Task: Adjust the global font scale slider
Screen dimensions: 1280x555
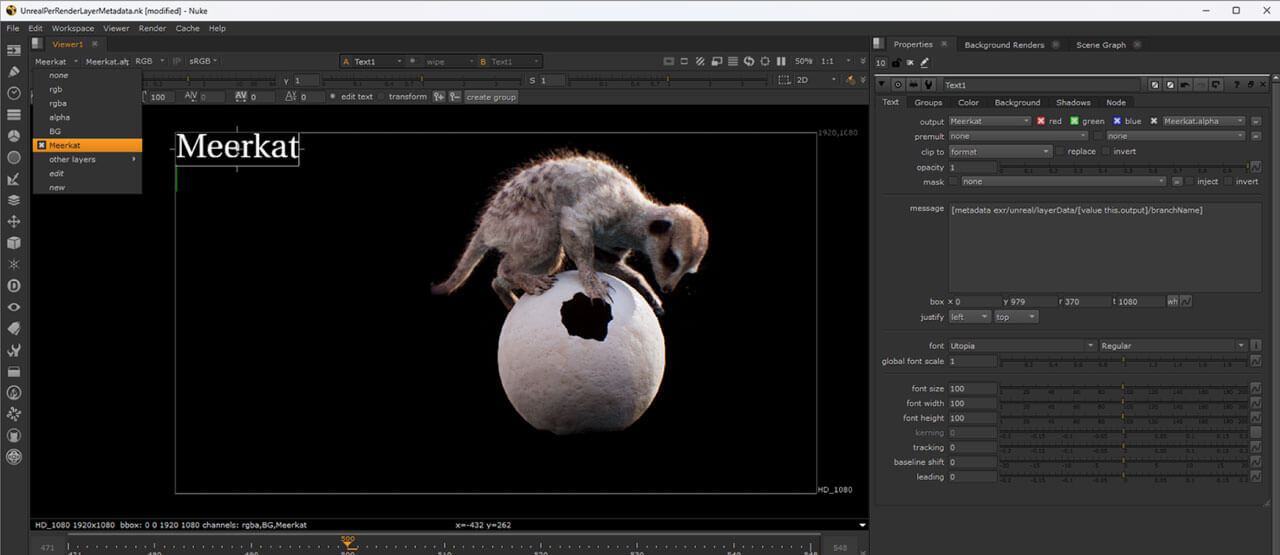Action: [1123, 361]
